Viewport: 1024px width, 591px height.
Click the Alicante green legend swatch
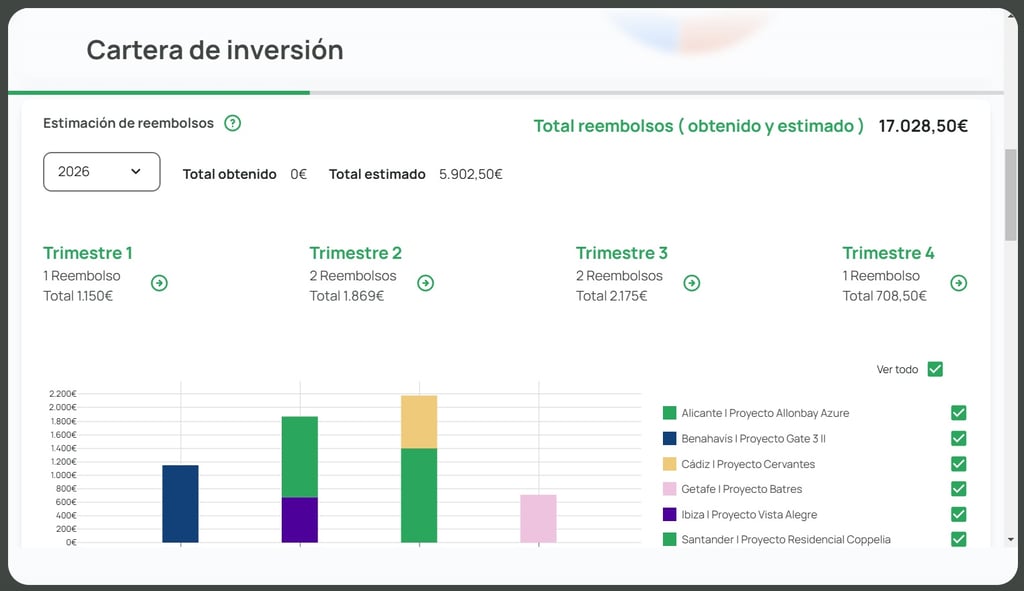click(x=669, y=413)
